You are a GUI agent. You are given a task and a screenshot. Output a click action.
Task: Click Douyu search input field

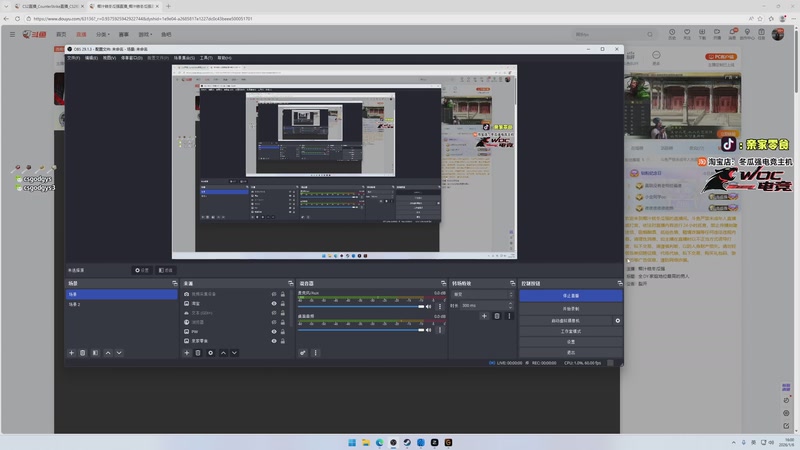pos(610,34)
